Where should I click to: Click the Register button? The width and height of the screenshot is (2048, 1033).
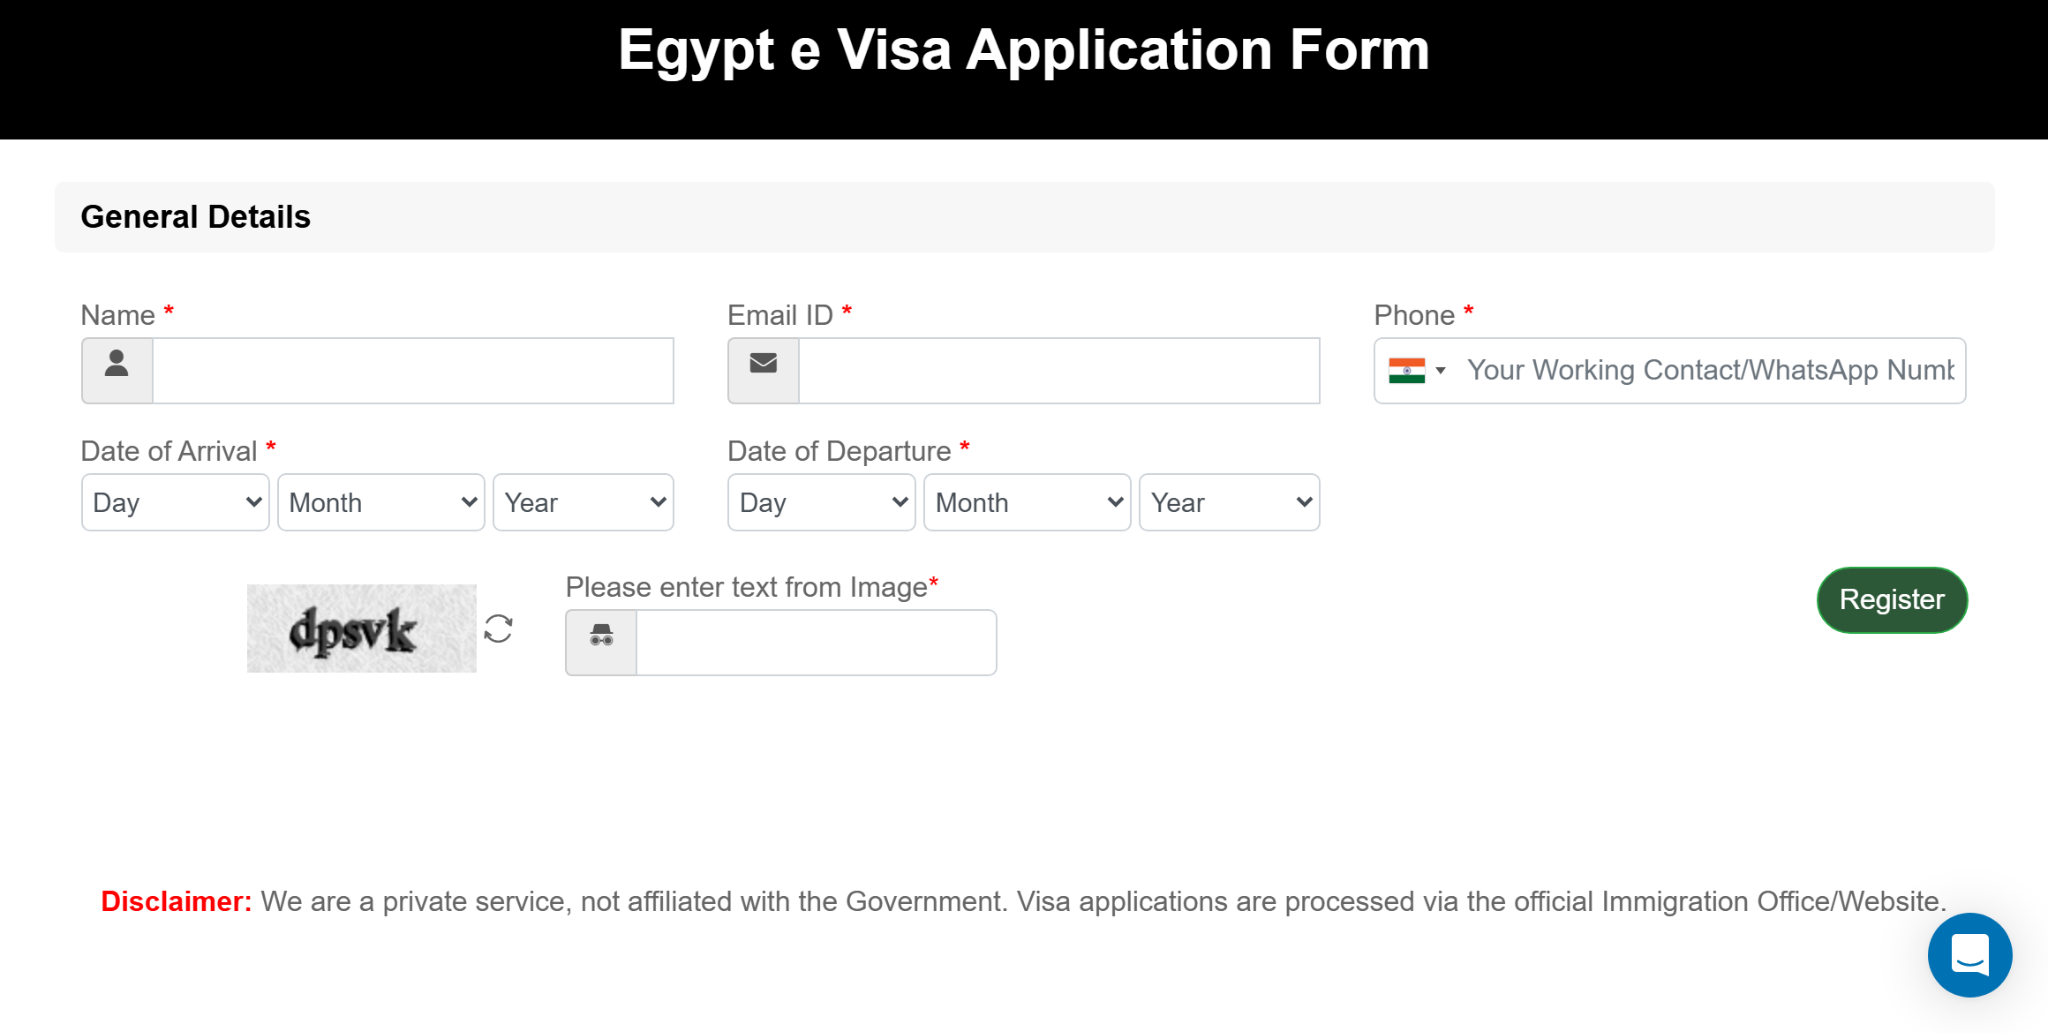[1891, 600]
